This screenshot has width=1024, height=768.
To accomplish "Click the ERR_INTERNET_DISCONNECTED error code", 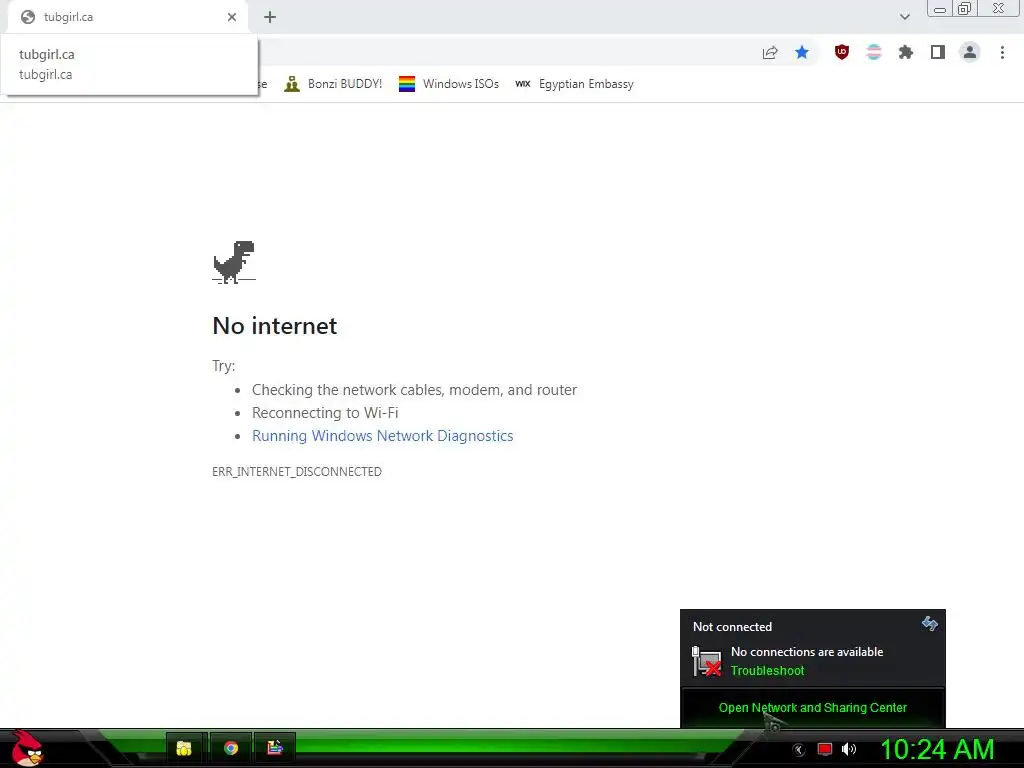I will (x=296, y=472).
